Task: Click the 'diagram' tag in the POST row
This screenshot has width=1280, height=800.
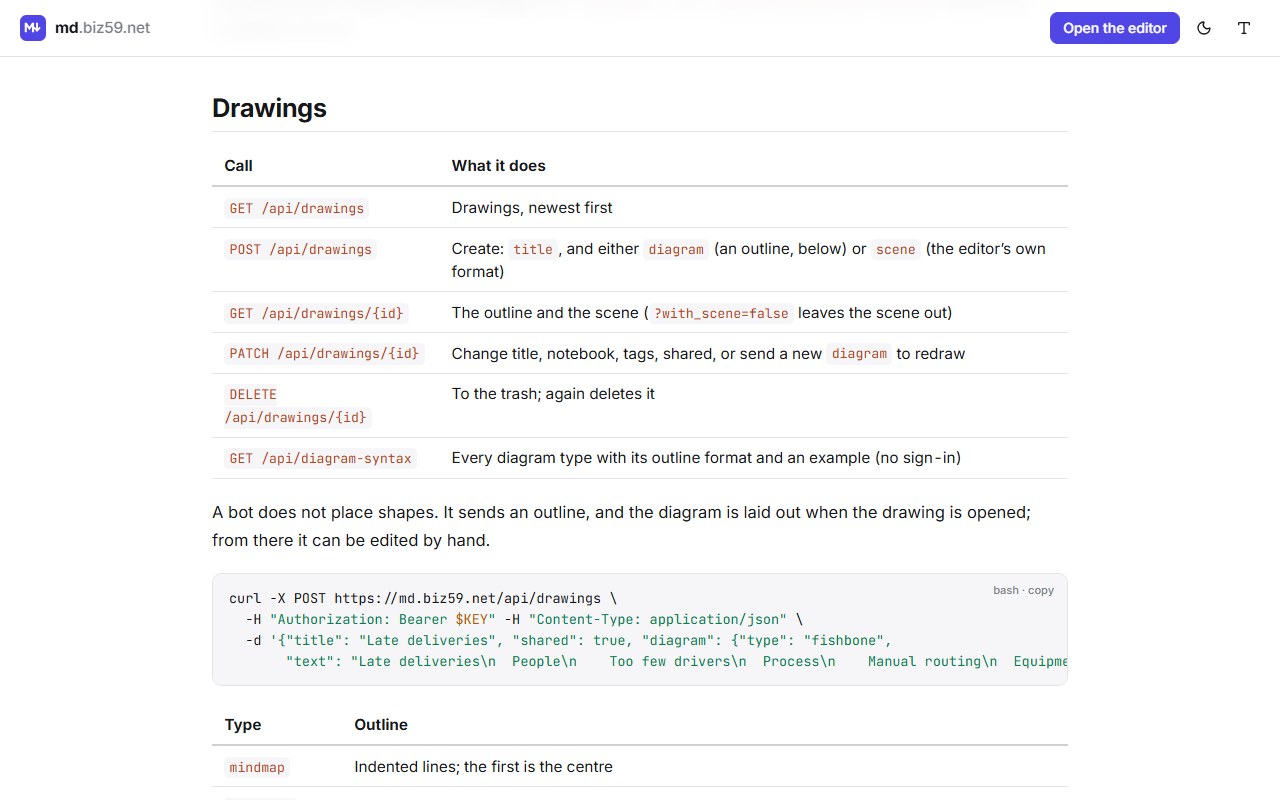Action: coord(676,249)
